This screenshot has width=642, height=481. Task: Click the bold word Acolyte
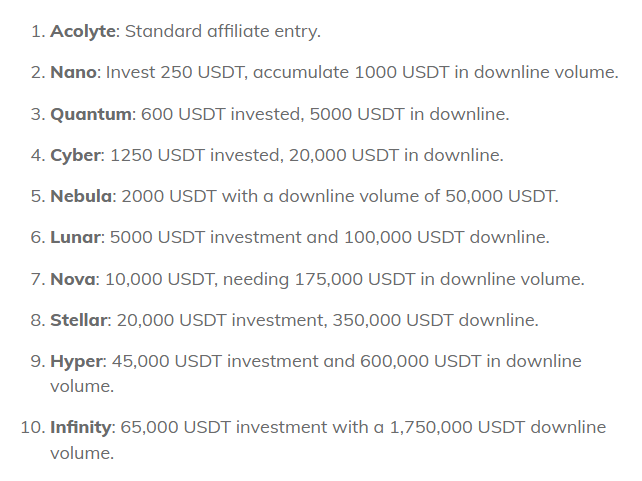coord(83,32)
